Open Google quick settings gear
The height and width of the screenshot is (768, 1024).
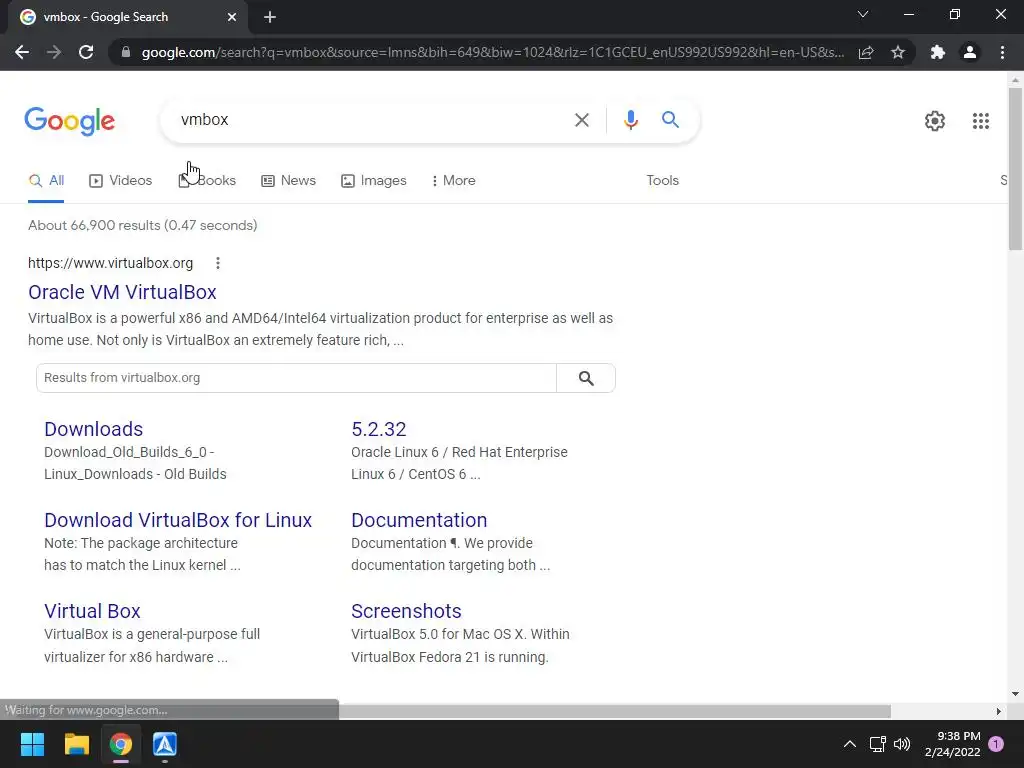[x=935, y=121]
